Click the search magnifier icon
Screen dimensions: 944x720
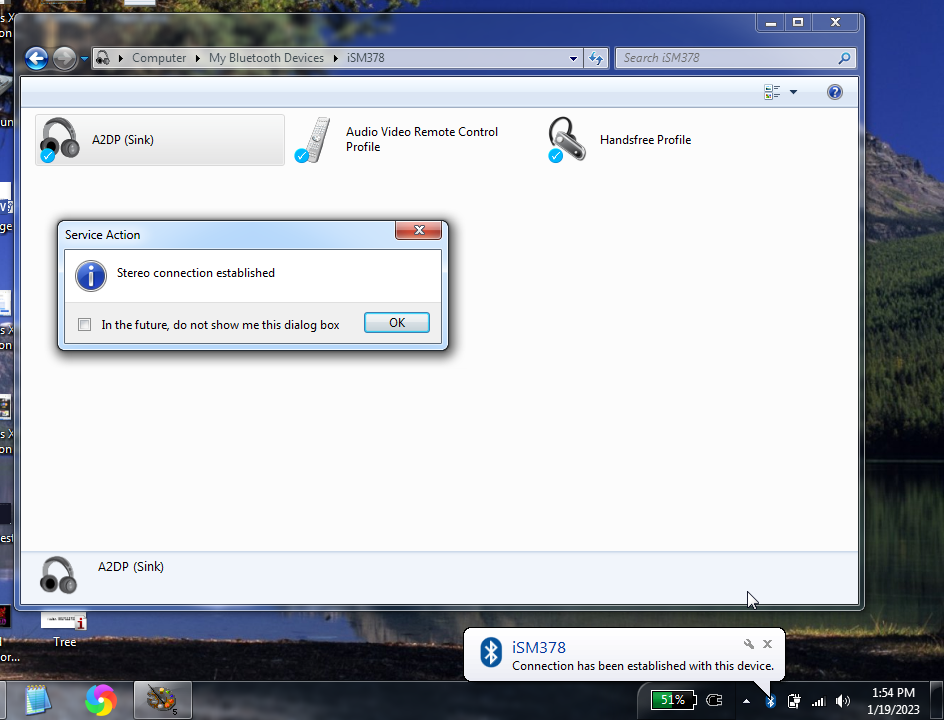844,58
